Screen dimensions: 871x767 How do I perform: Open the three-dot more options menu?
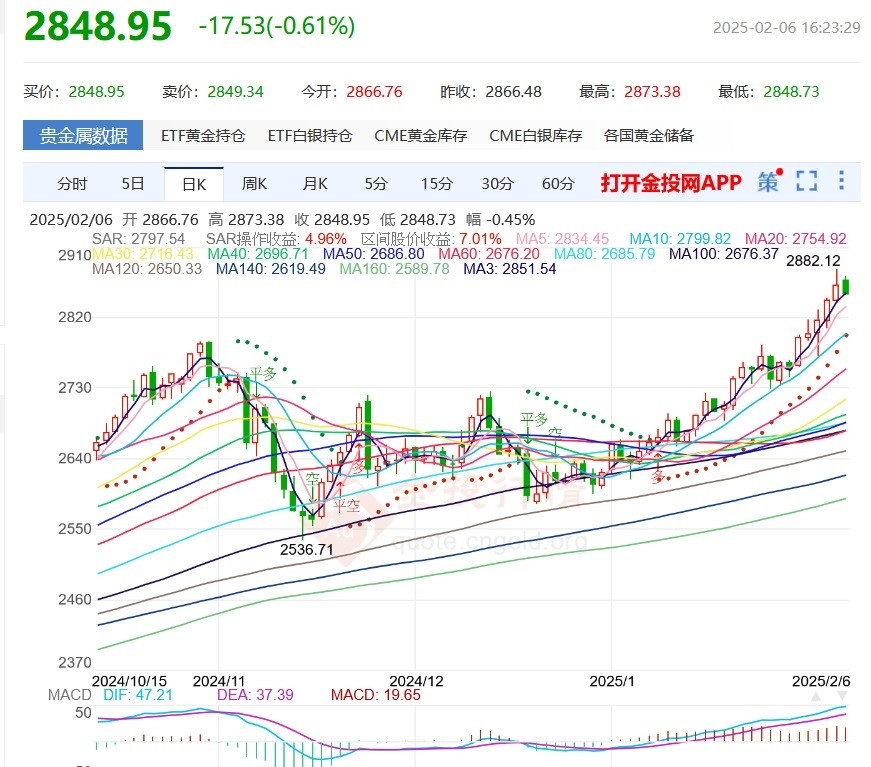tap(842, 181)
